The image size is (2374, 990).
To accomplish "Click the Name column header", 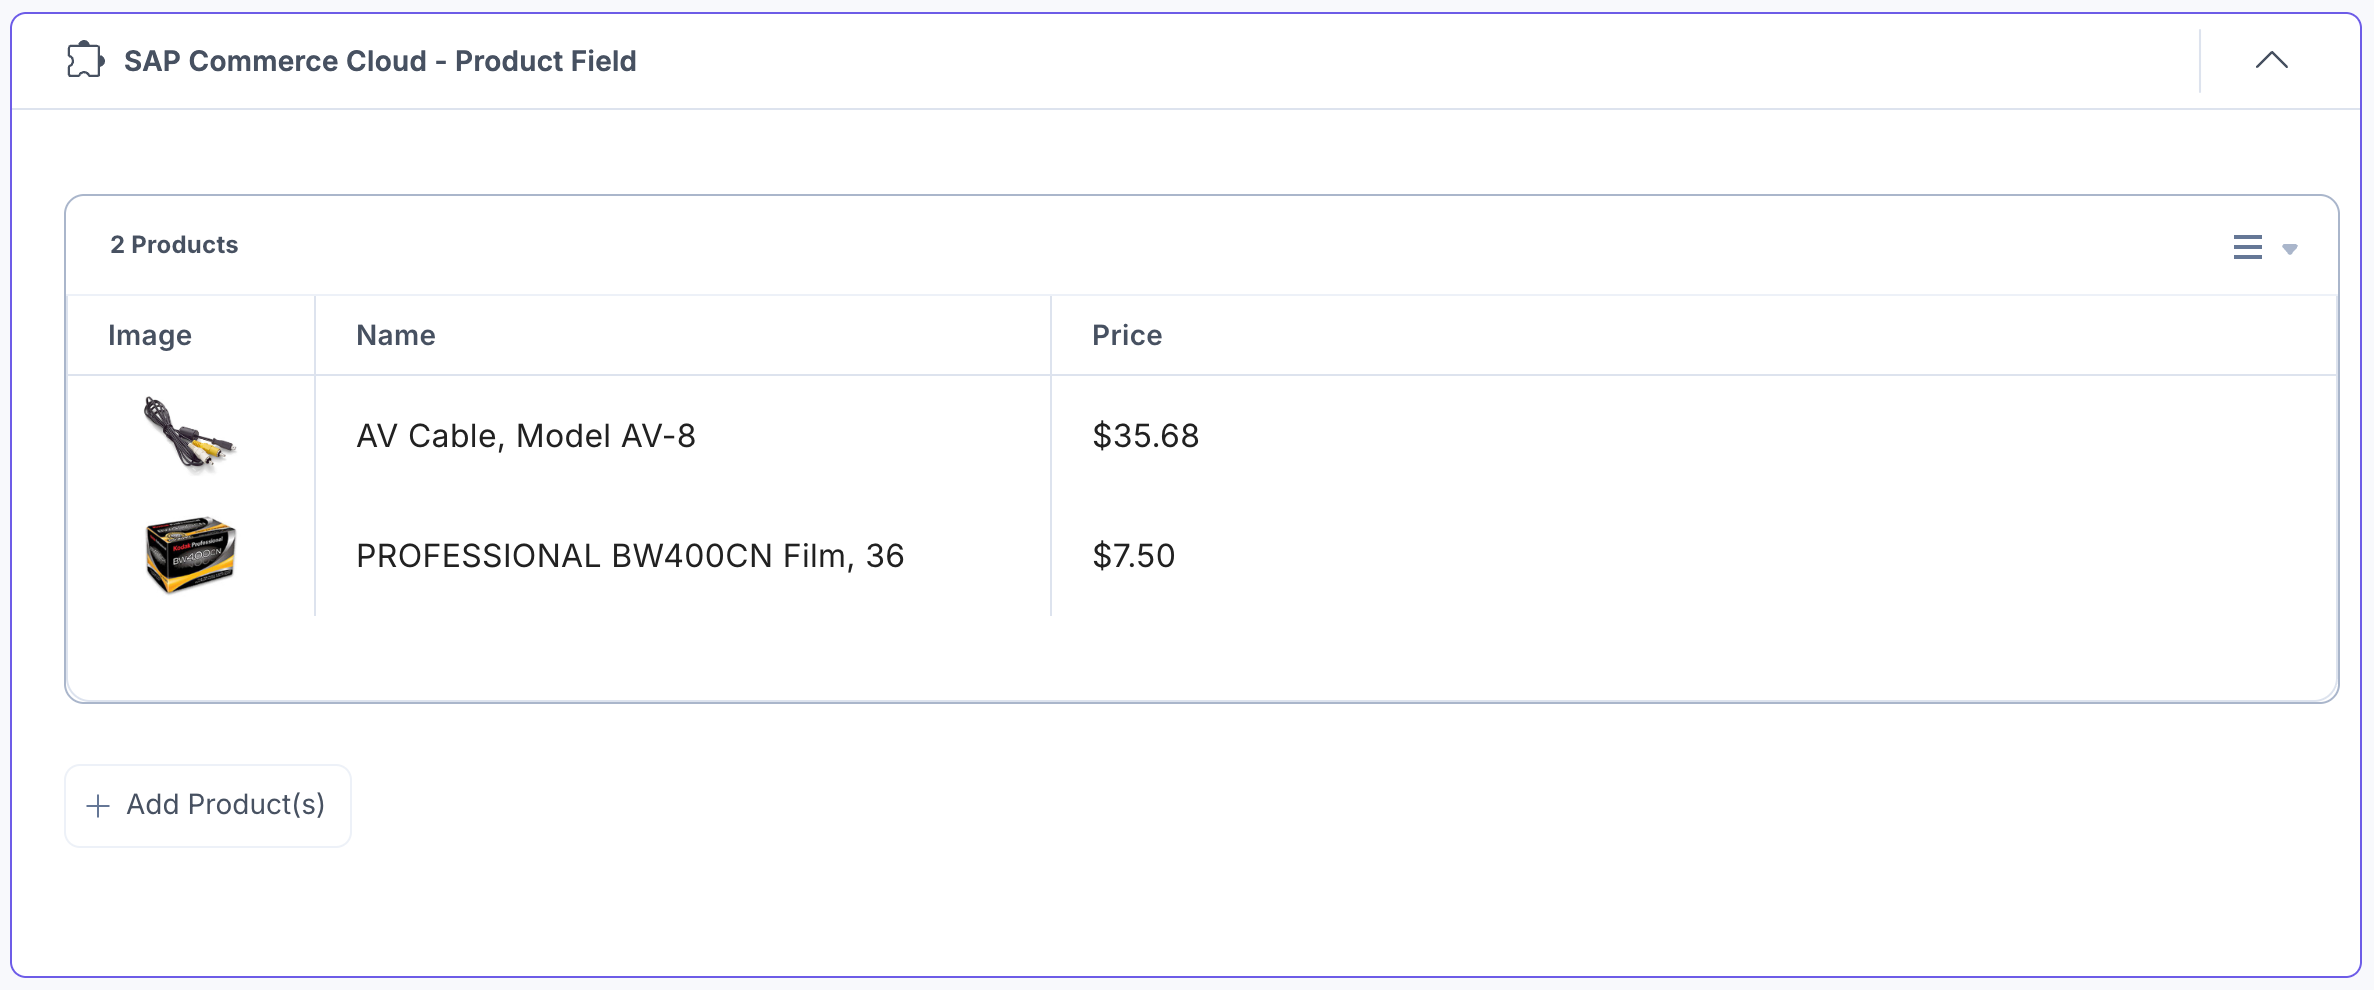I will pyautogui.click(x=396, y=335).
